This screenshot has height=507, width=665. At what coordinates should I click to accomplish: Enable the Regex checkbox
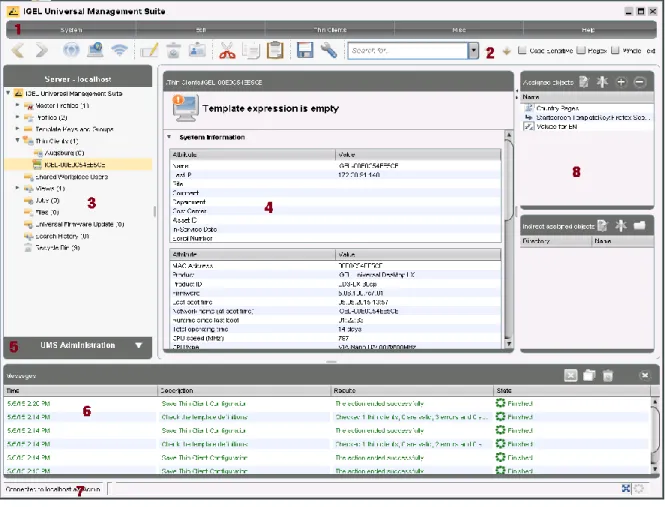pos(581,50)
